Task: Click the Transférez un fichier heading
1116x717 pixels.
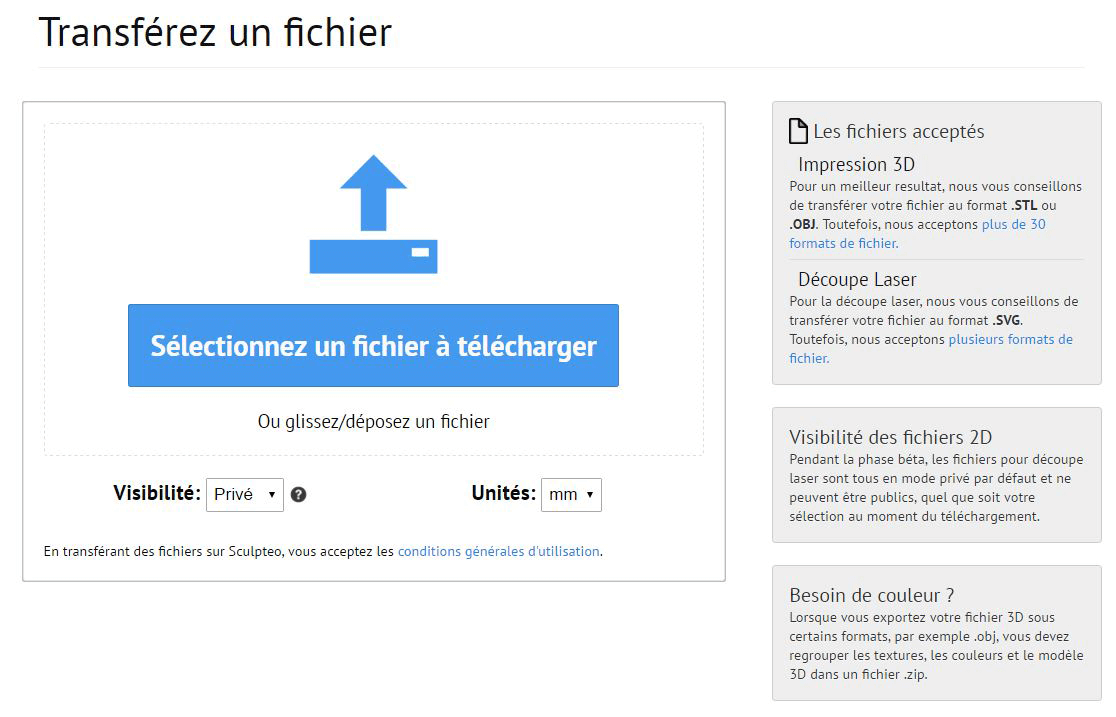Action: tap(216, 33)
